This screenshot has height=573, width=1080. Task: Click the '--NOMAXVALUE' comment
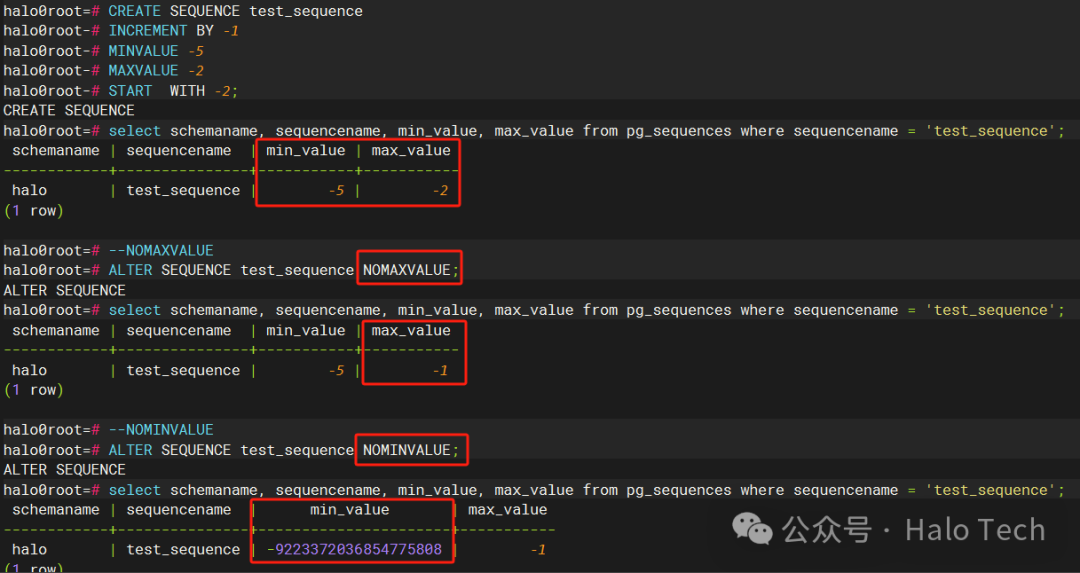161,251
